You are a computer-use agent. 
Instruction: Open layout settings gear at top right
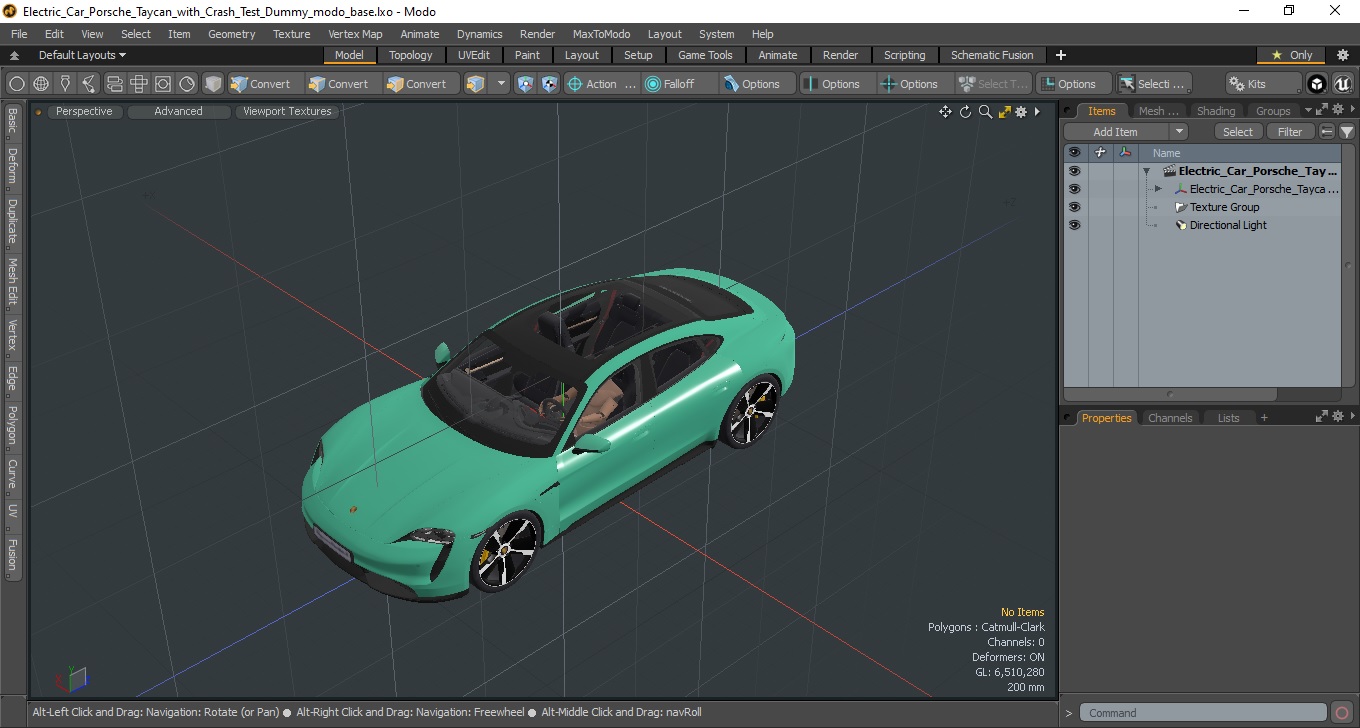tap(1343, 55)
